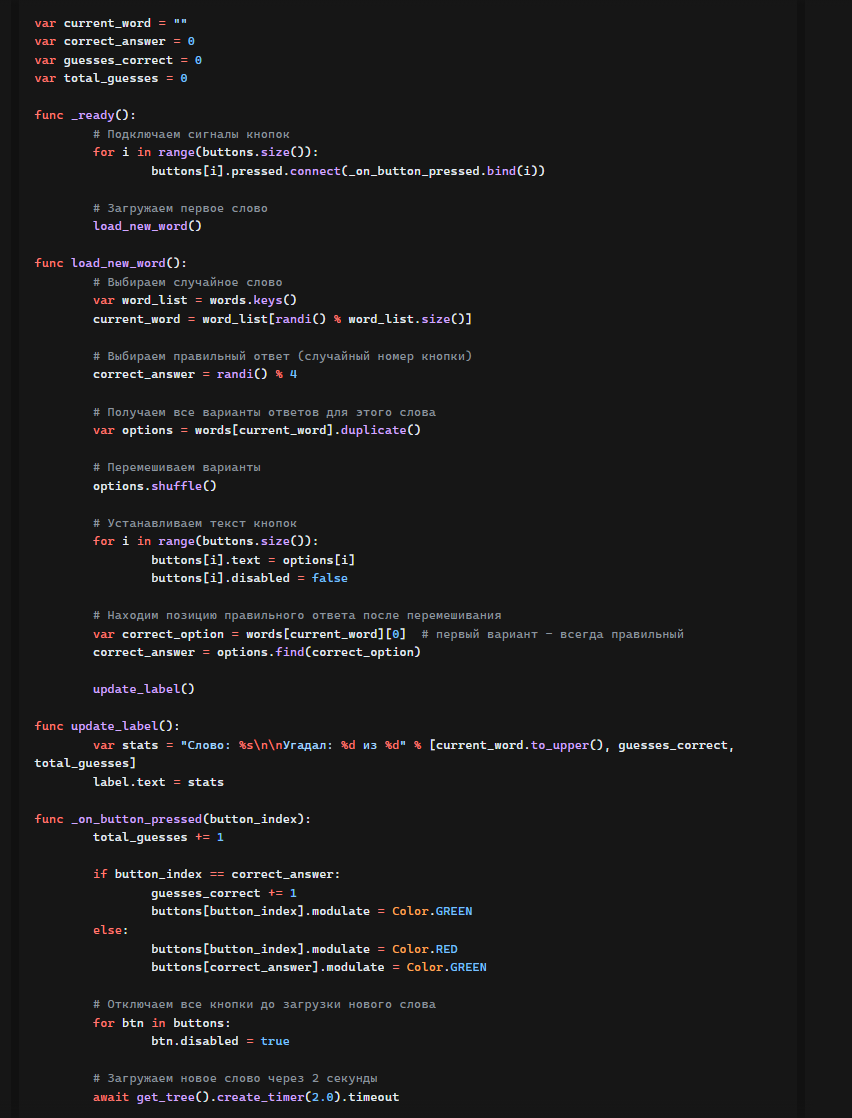Click the 'options.shuffle()' line
This screenshot has width=852, height=1118.
[x=155, y=486]
